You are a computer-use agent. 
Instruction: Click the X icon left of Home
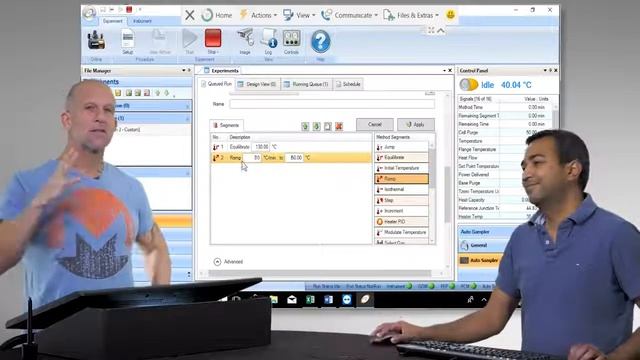(x=190, y=15)
